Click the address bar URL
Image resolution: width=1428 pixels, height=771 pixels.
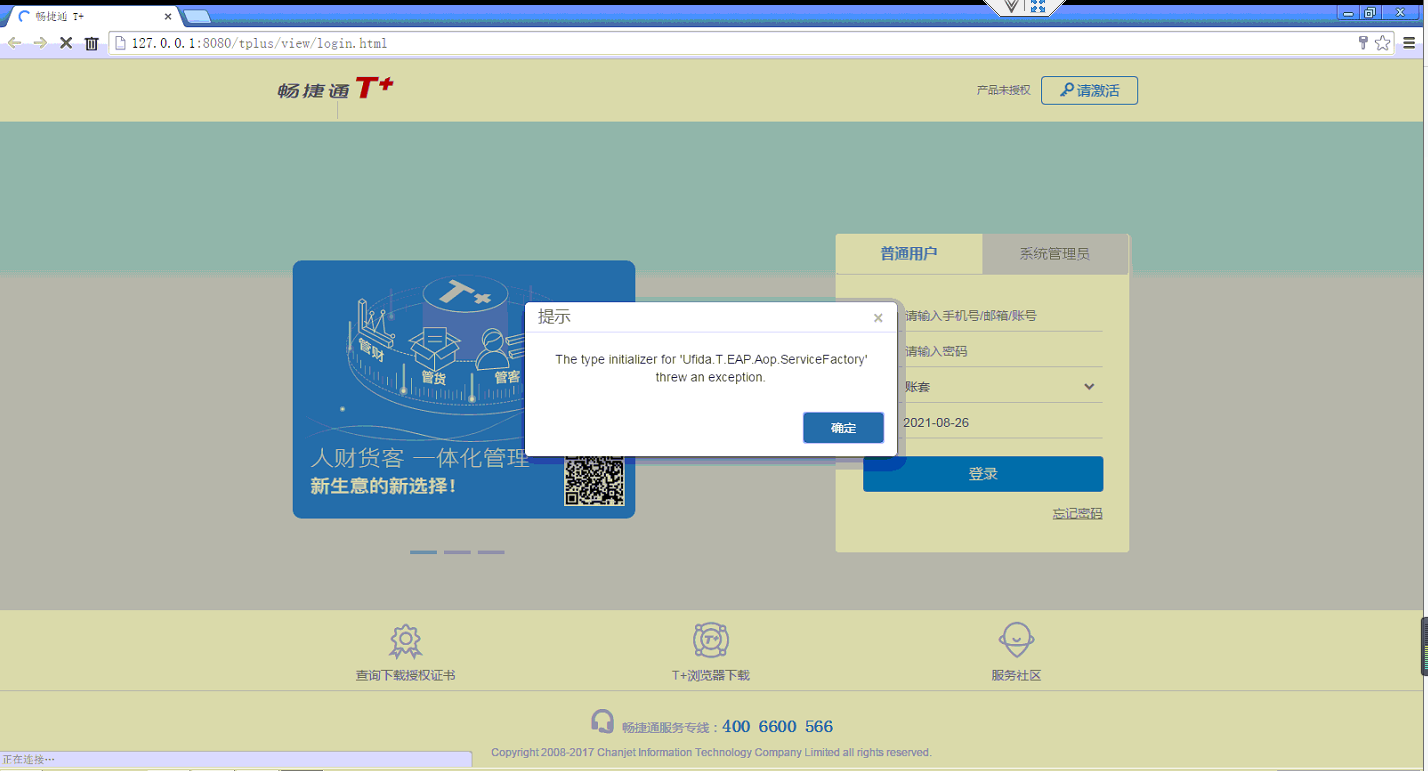pyautogui.click(x=259, y=43)
